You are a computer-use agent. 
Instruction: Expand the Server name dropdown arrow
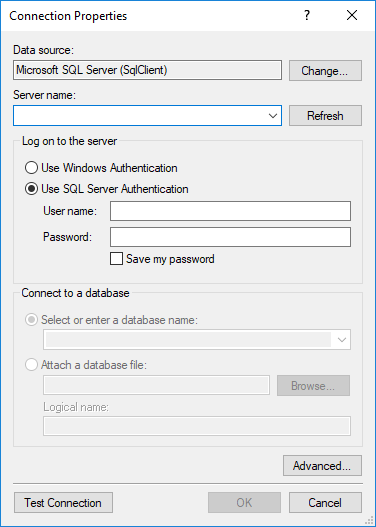(x=273, y=116)
